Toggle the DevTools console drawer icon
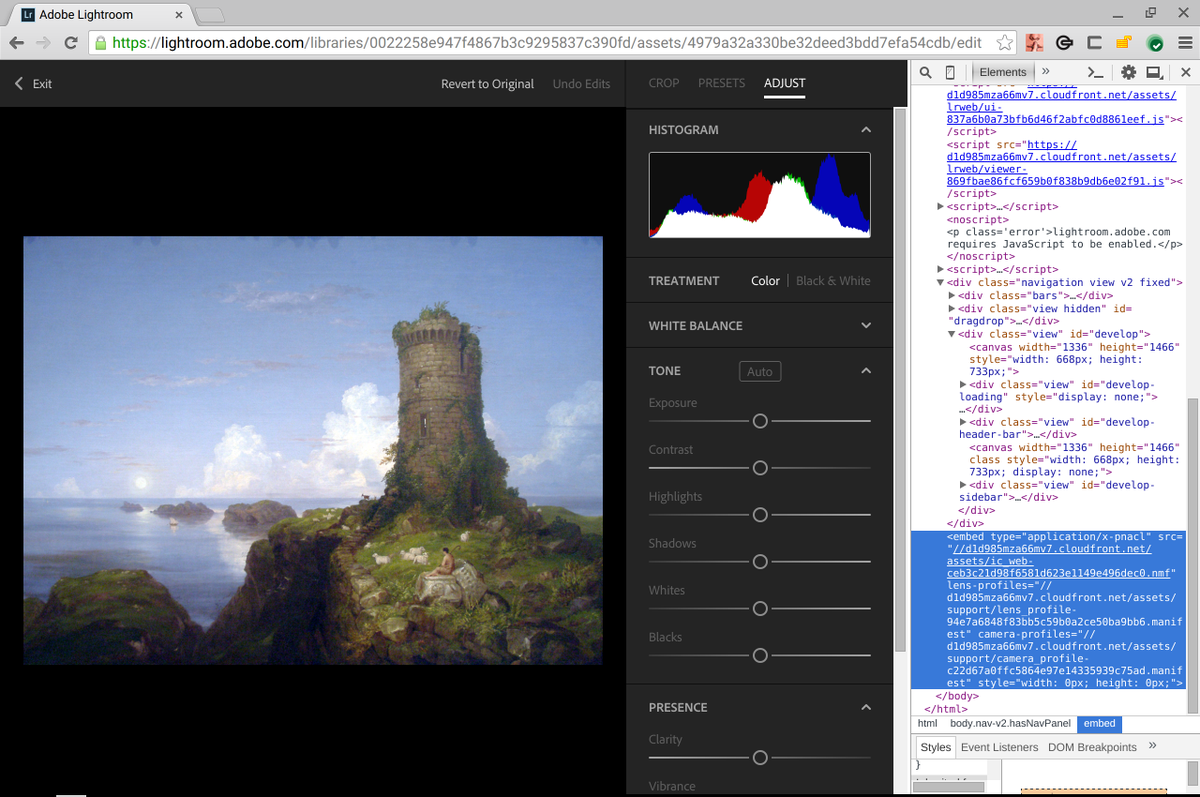This screenshot has height=797, width=1200. pos(1096,72)
